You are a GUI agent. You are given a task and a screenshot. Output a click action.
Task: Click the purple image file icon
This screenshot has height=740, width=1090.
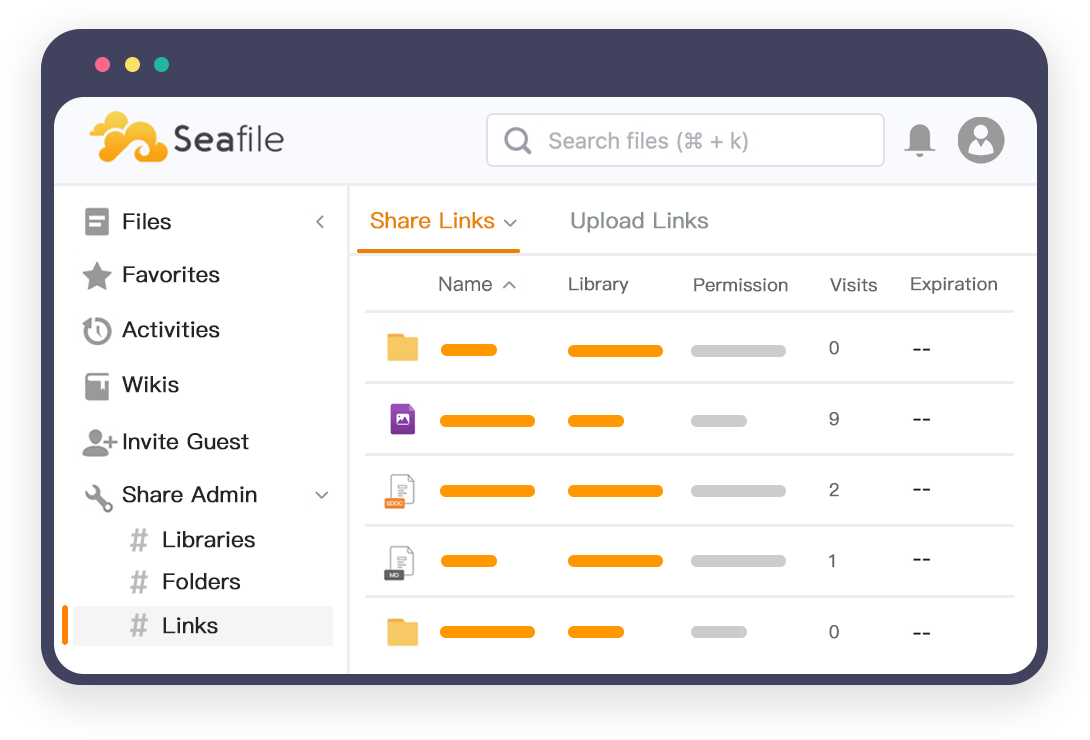(x=402, y=419)
